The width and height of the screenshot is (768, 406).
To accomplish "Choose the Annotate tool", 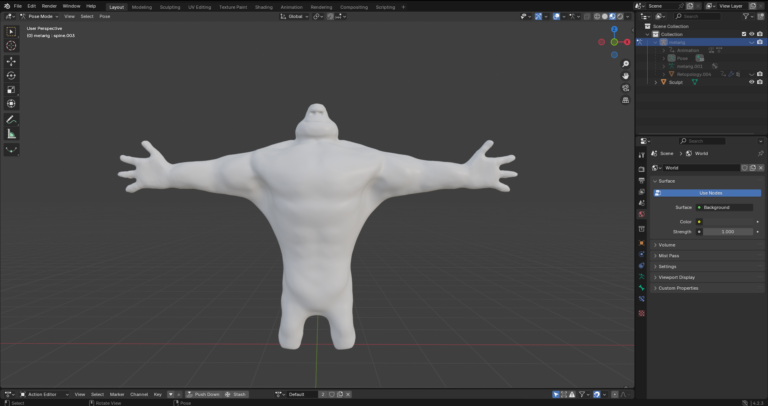I will (12, 119).
